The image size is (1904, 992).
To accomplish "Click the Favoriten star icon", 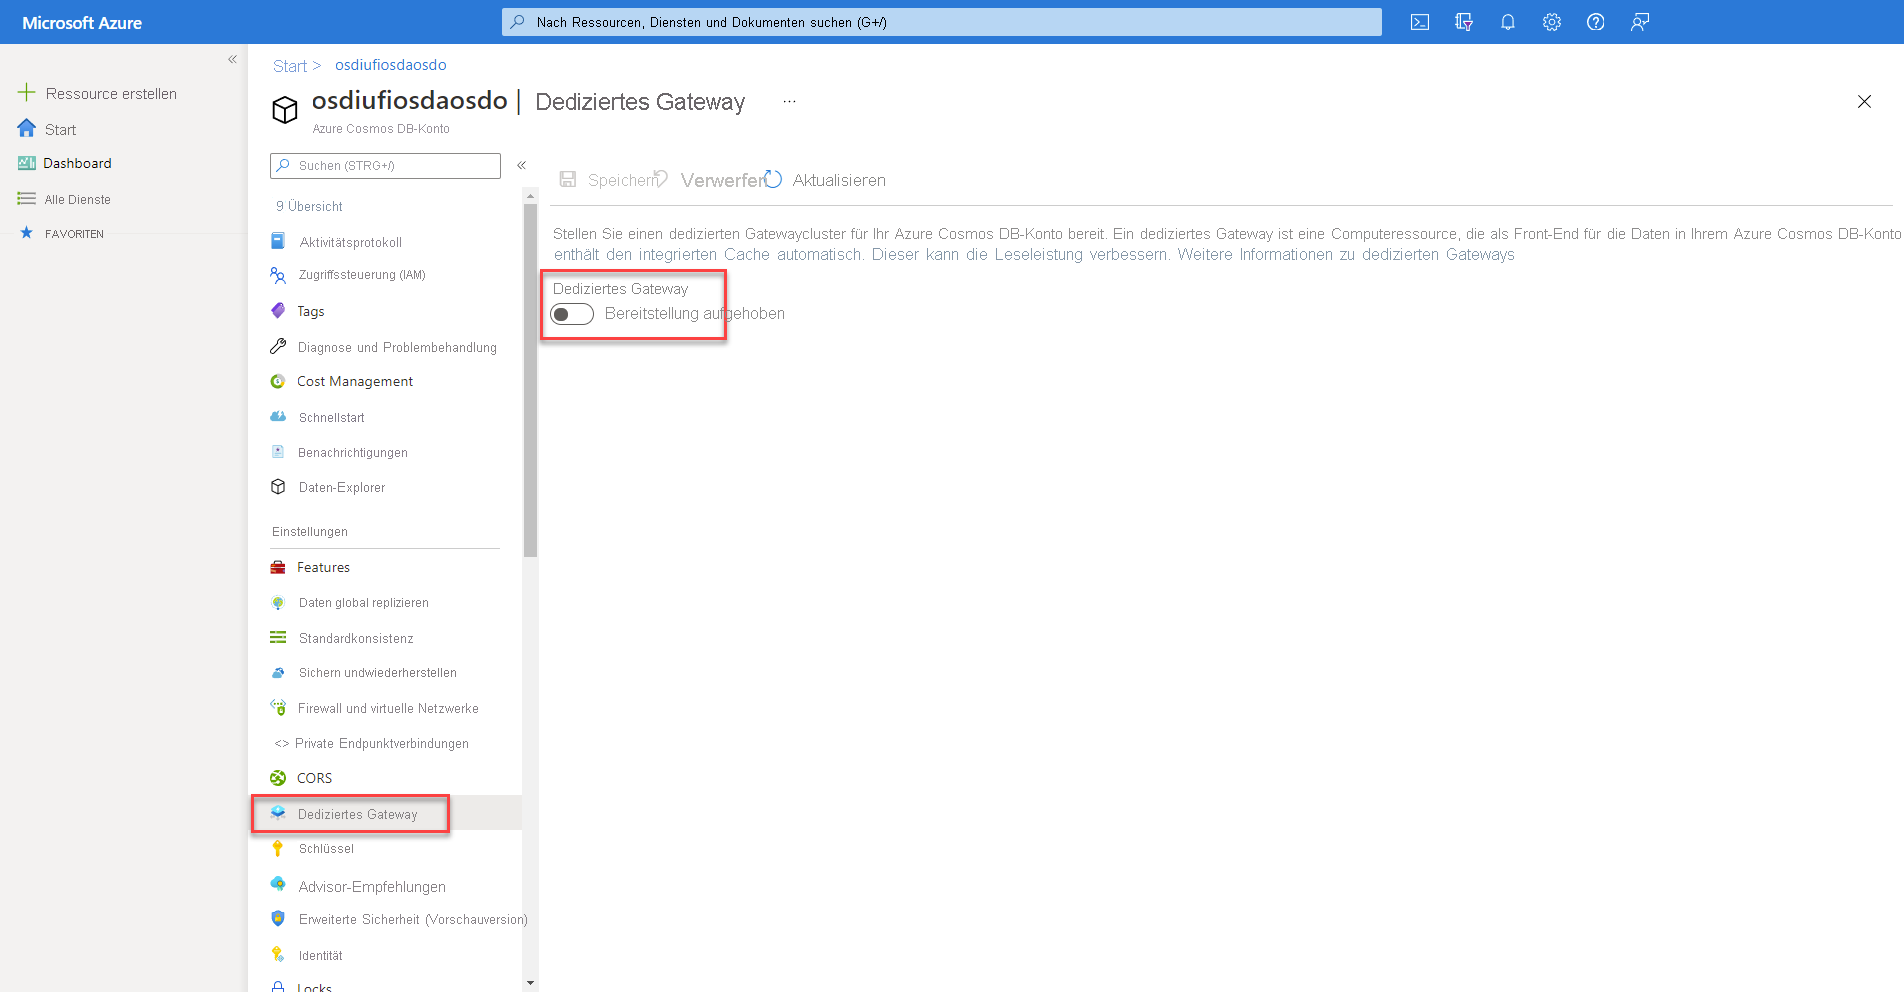I will click(27, 233).
